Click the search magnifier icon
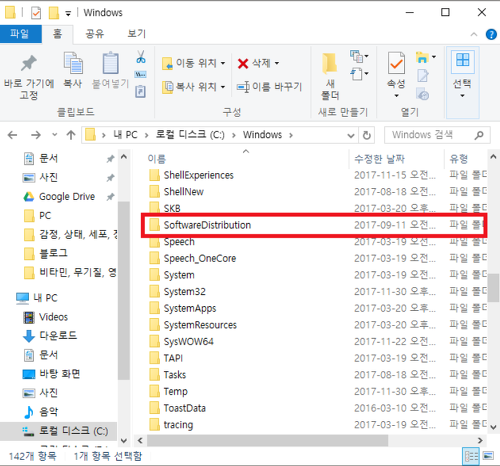Viewport: 500px width, 466px height. pos(479,135)
